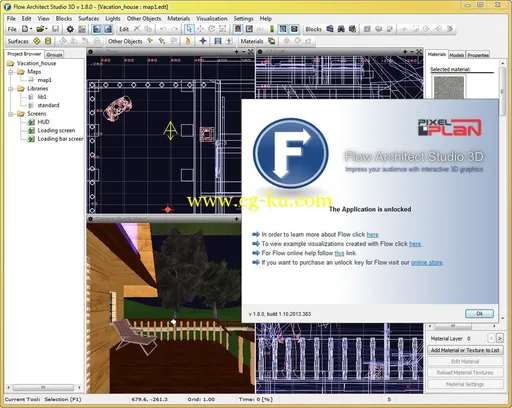Click the blue square icon beside the star
The width and height of the screenshot is (512, 408).
click(218, 41)
